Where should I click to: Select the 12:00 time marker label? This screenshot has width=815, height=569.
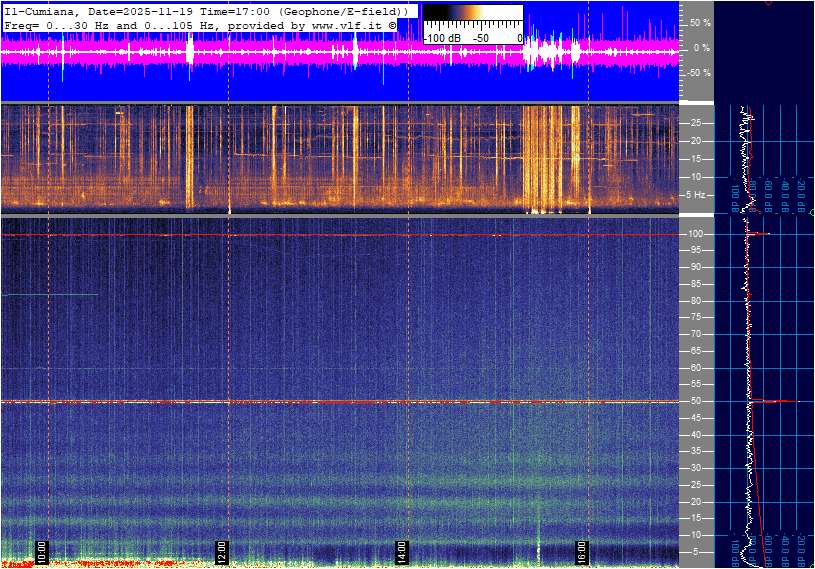click(222, 552)
